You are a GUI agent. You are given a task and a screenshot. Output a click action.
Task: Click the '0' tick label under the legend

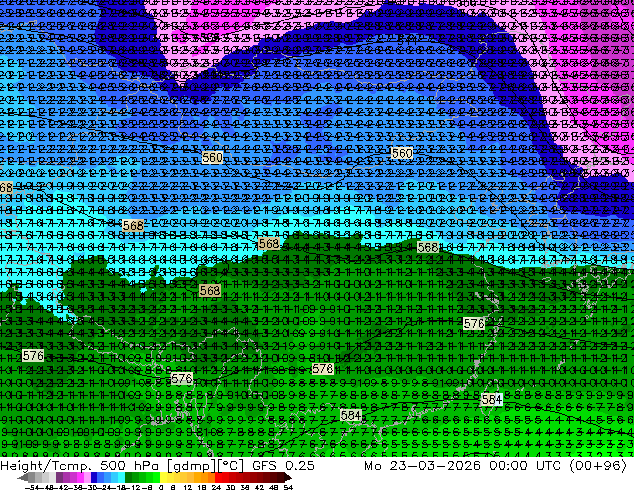point(161,487)
